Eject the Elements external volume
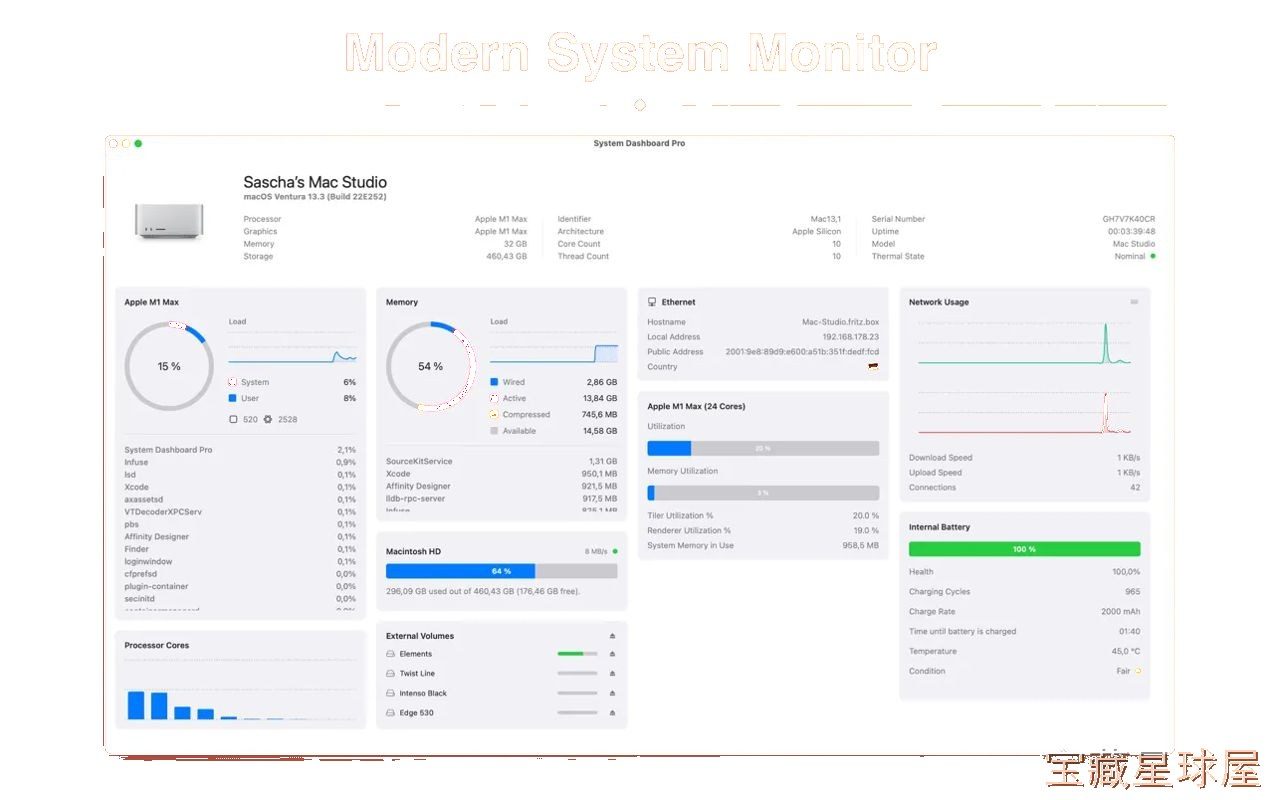1280x800 pixels. 612,654
